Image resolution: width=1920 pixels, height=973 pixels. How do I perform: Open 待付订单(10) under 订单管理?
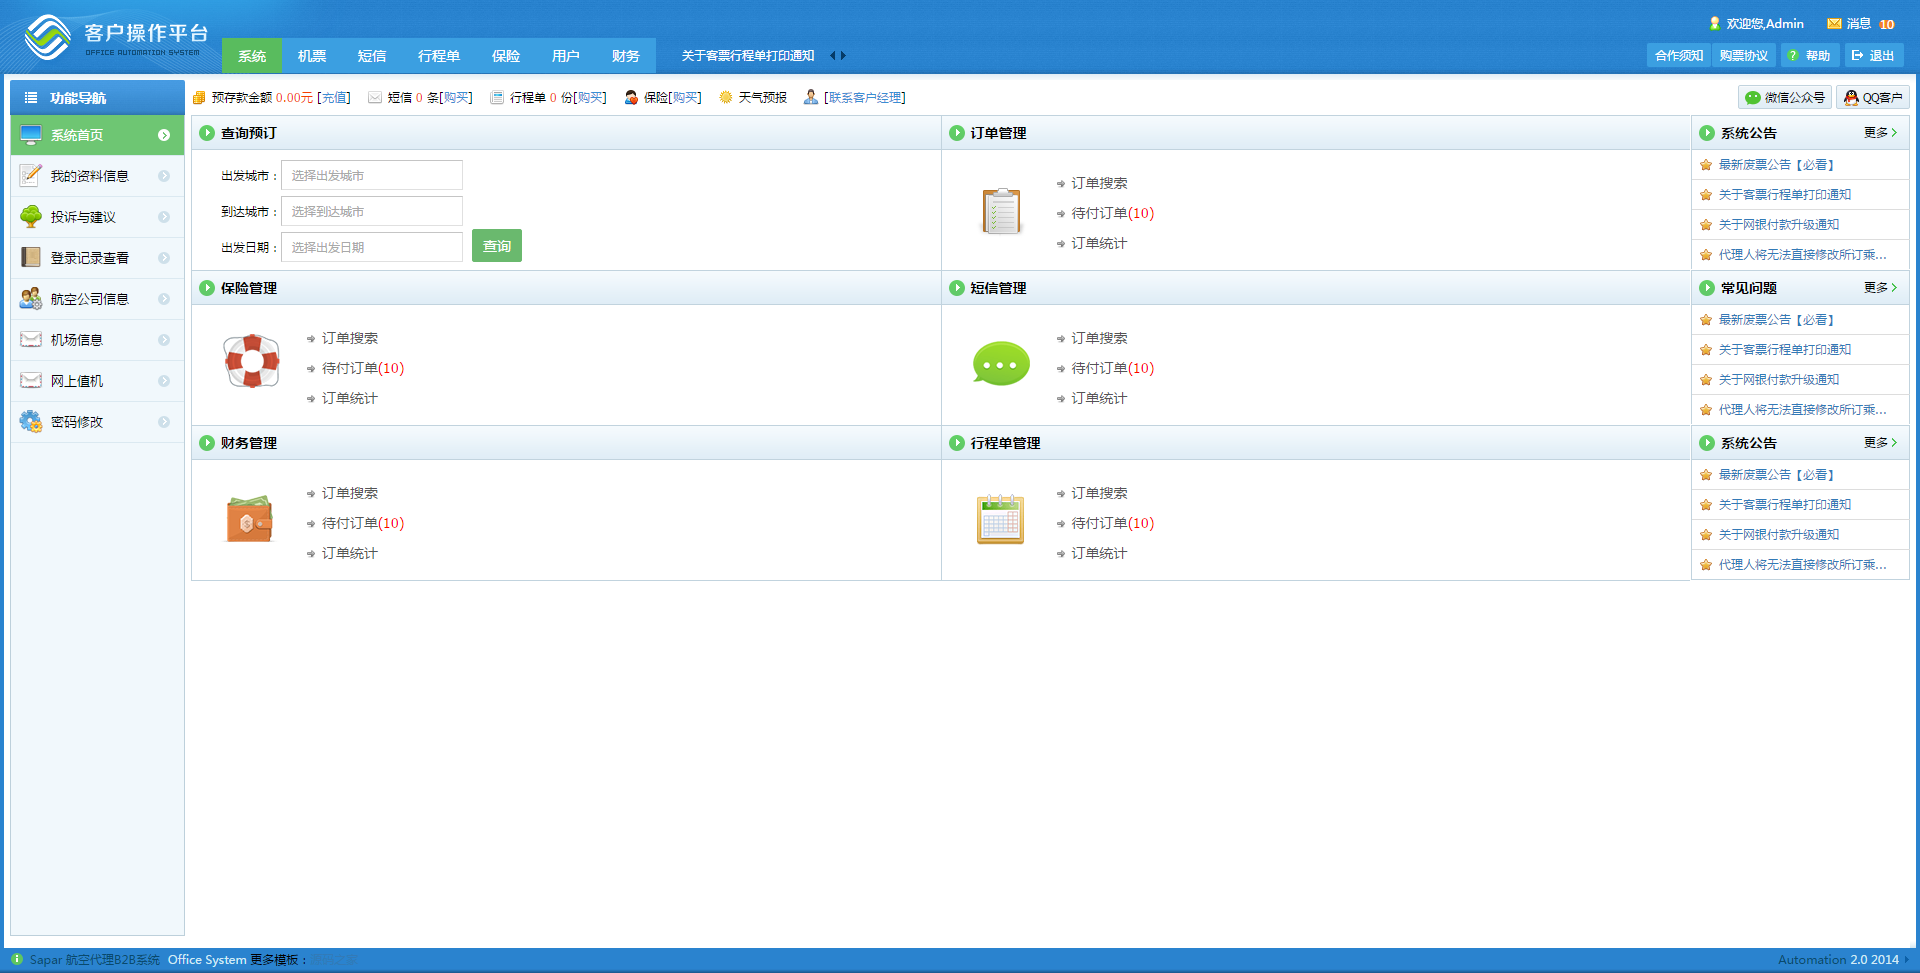tap(1112, 213)
